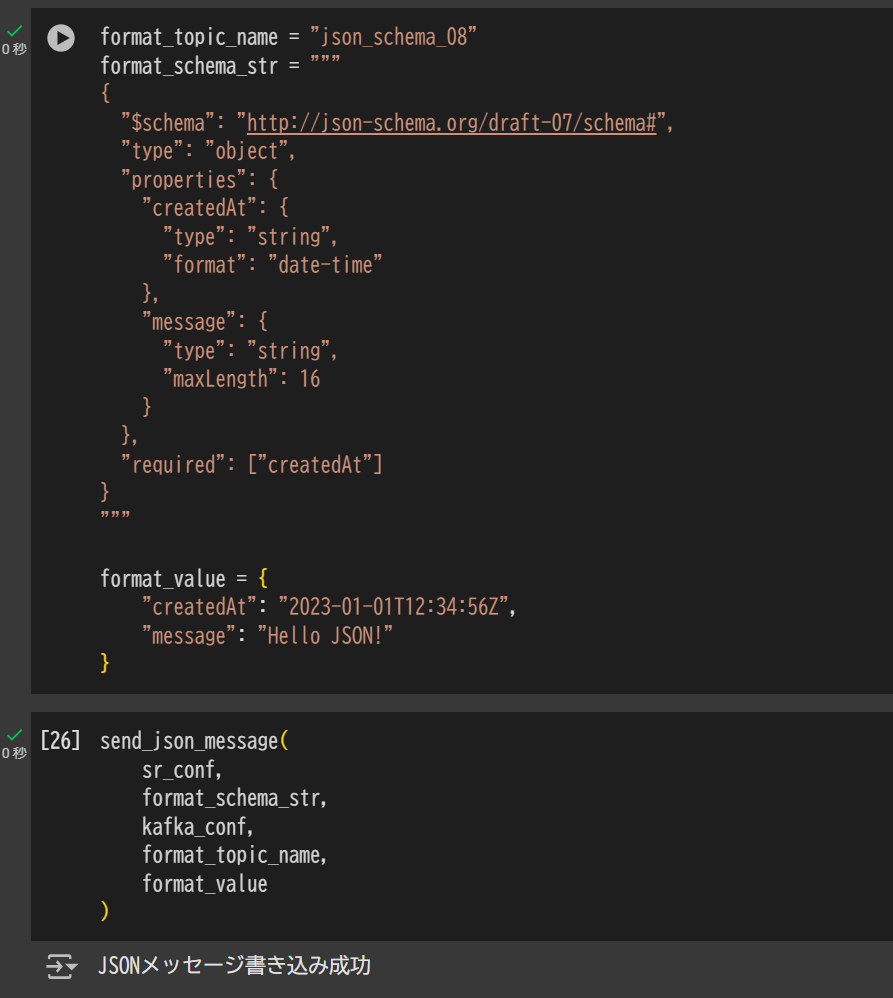Run the first code cell
The width and height of the screenshot is (893, 998).
[61, 38]
